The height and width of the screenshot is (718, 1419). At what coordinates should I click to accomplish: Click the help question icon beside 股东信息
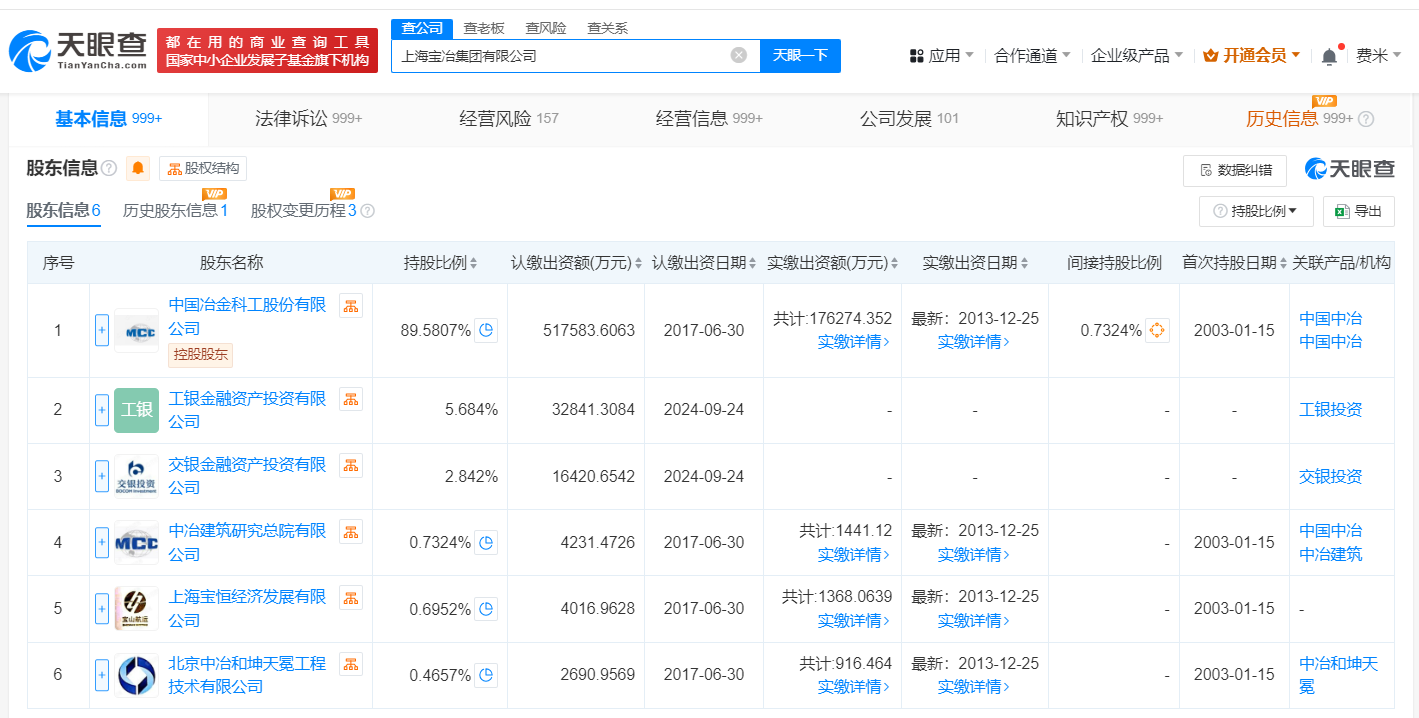(109, 168)
